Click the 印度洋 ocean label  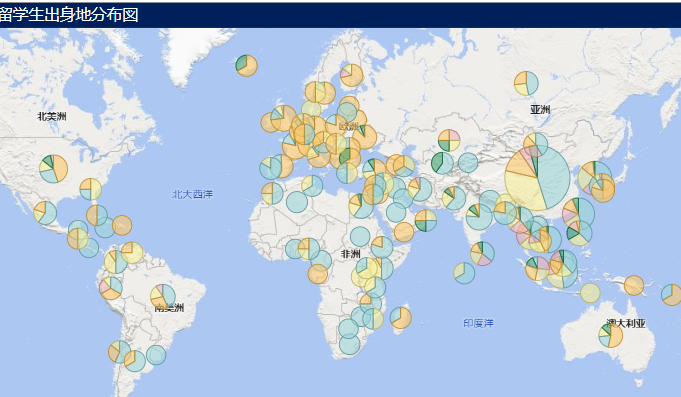[x=478, y=323]
